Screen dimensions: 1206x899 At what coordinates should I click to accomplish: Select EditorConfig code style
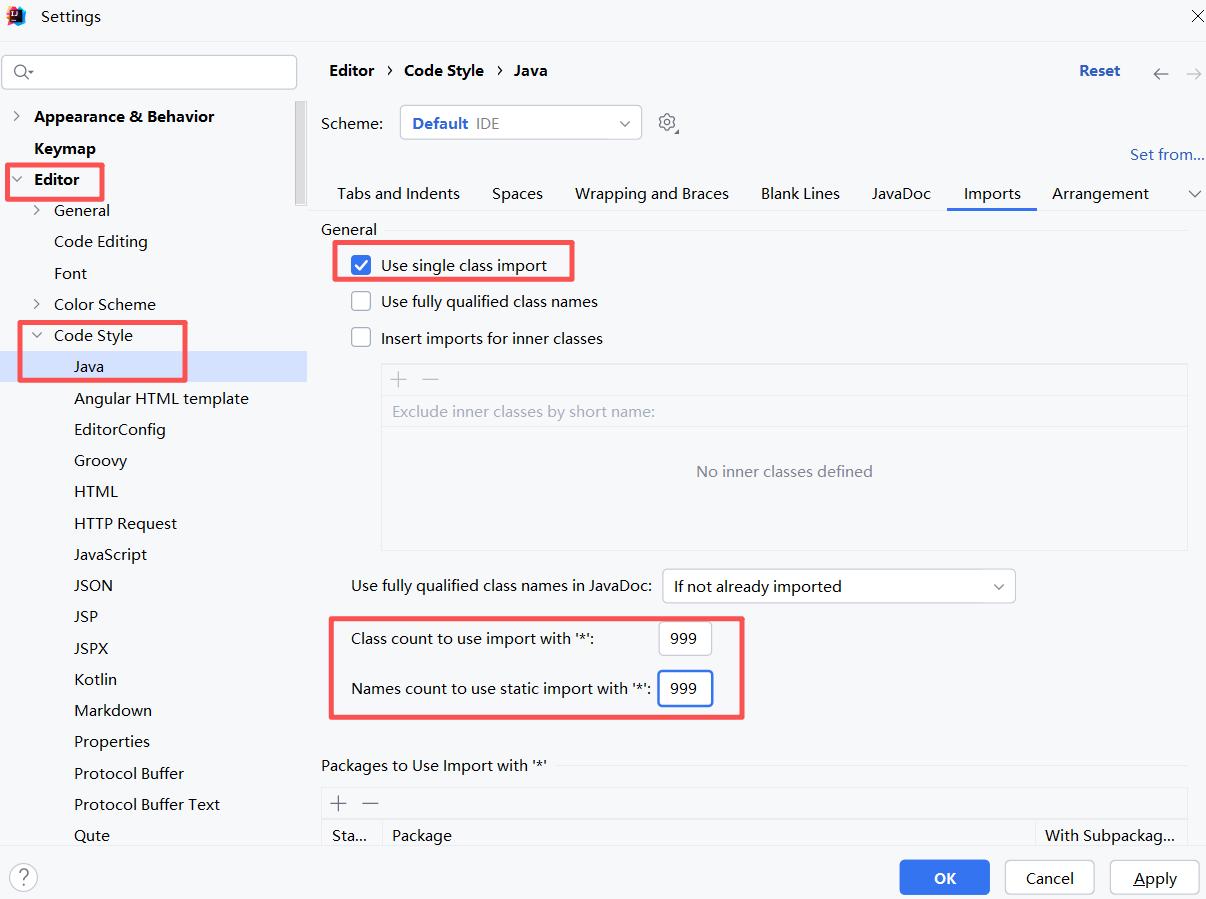click(x=120, y=429)
